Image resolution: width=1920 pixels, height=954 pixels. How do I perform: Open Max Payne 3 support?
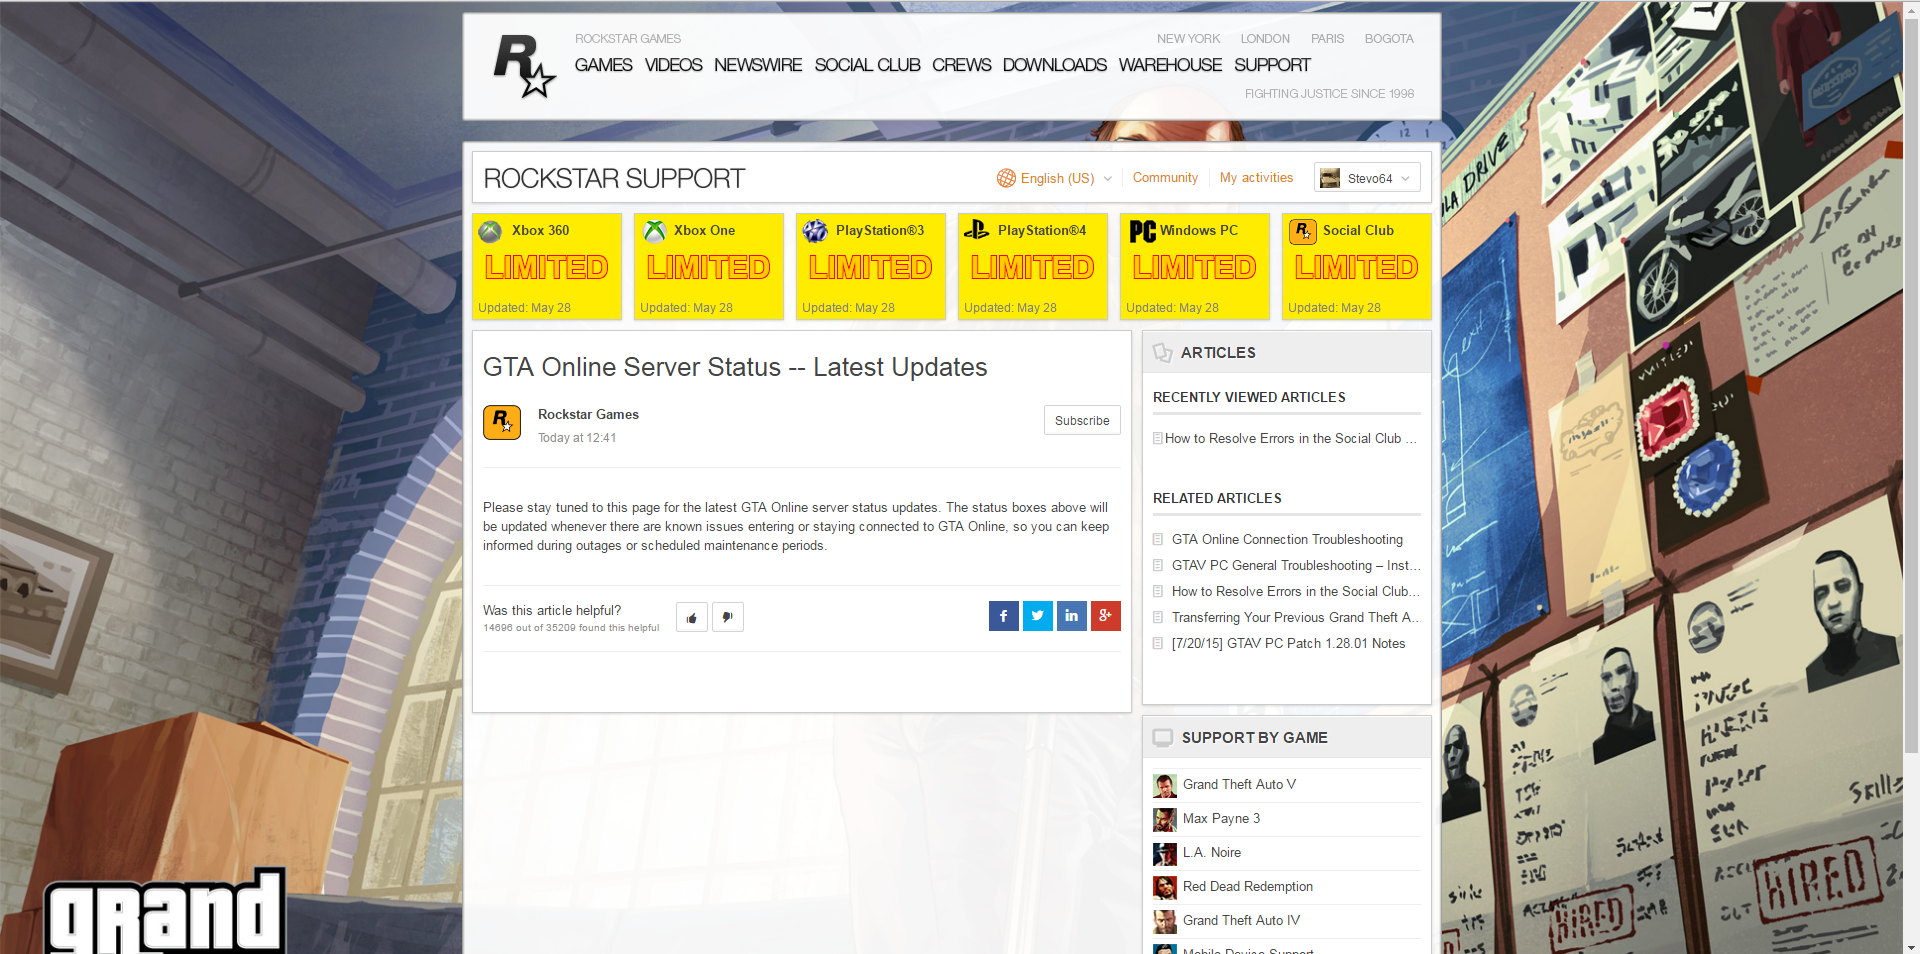[1221, 819]
